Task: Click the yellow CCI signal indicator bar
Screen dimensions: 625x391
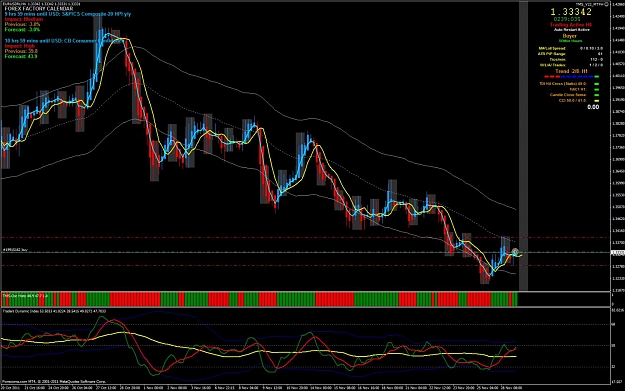Action: tap(597, 101)
